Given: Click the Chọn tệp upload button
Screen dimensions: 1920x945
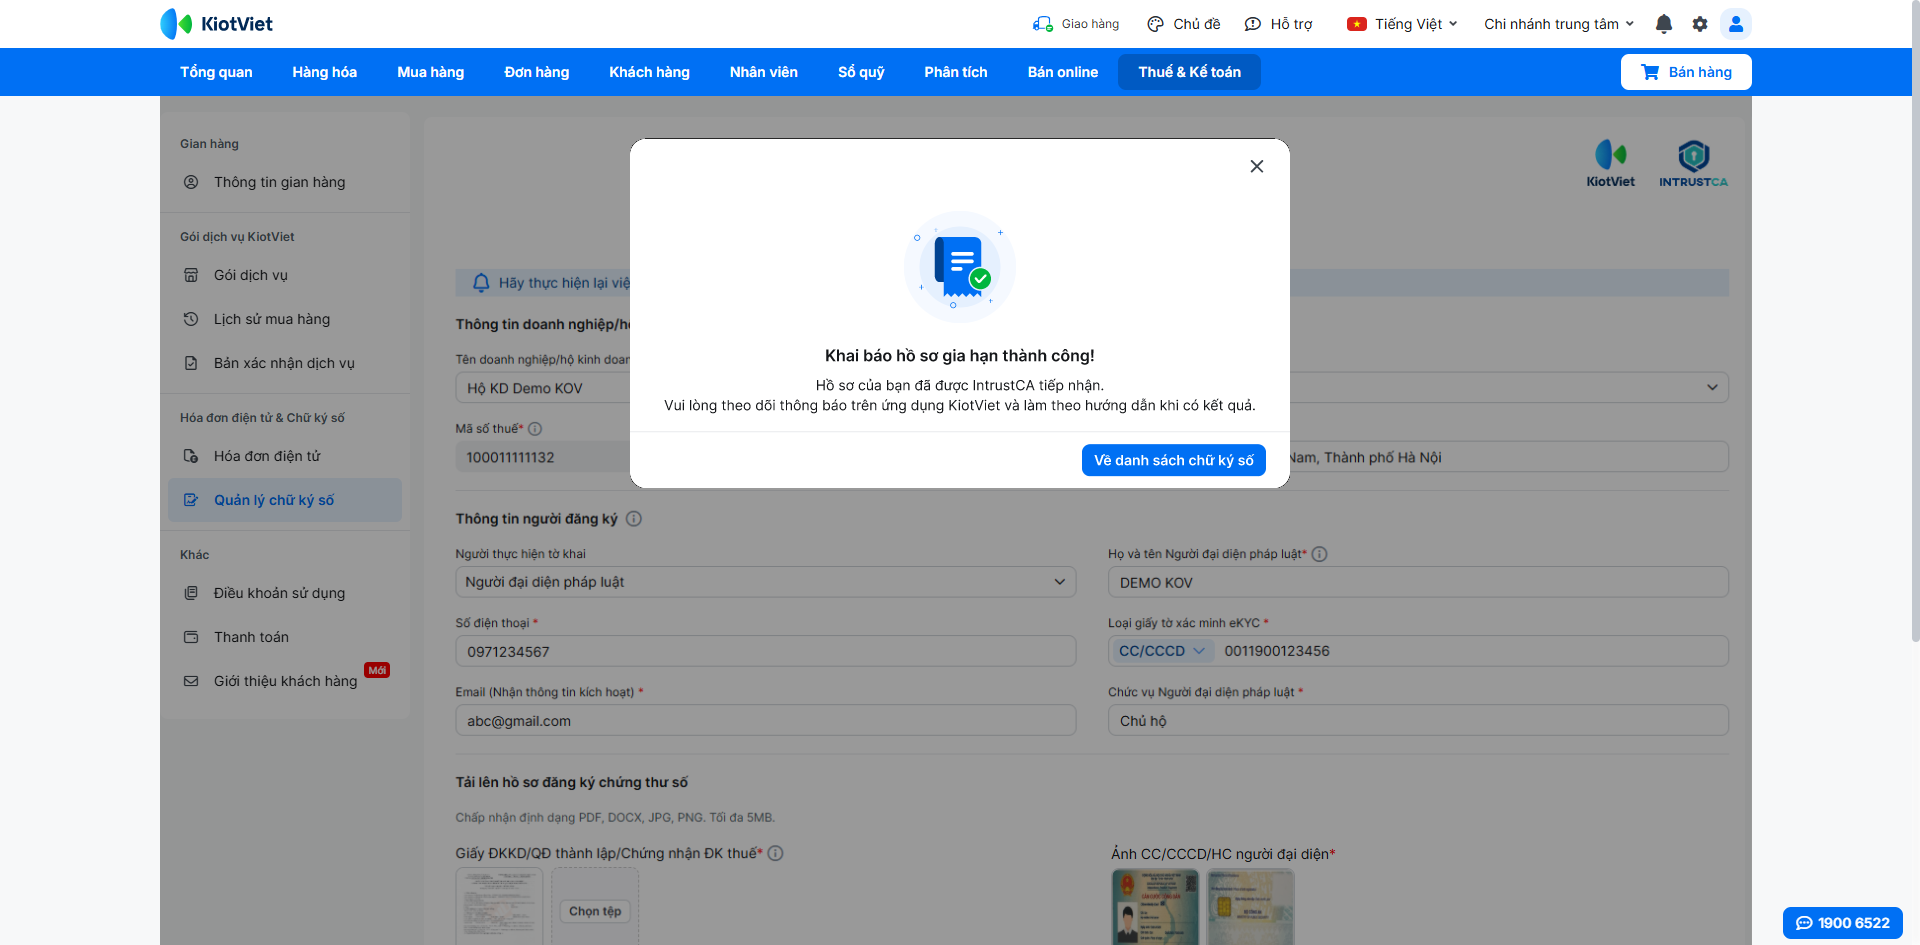Looking at the screenshot, I should point(595,911).
